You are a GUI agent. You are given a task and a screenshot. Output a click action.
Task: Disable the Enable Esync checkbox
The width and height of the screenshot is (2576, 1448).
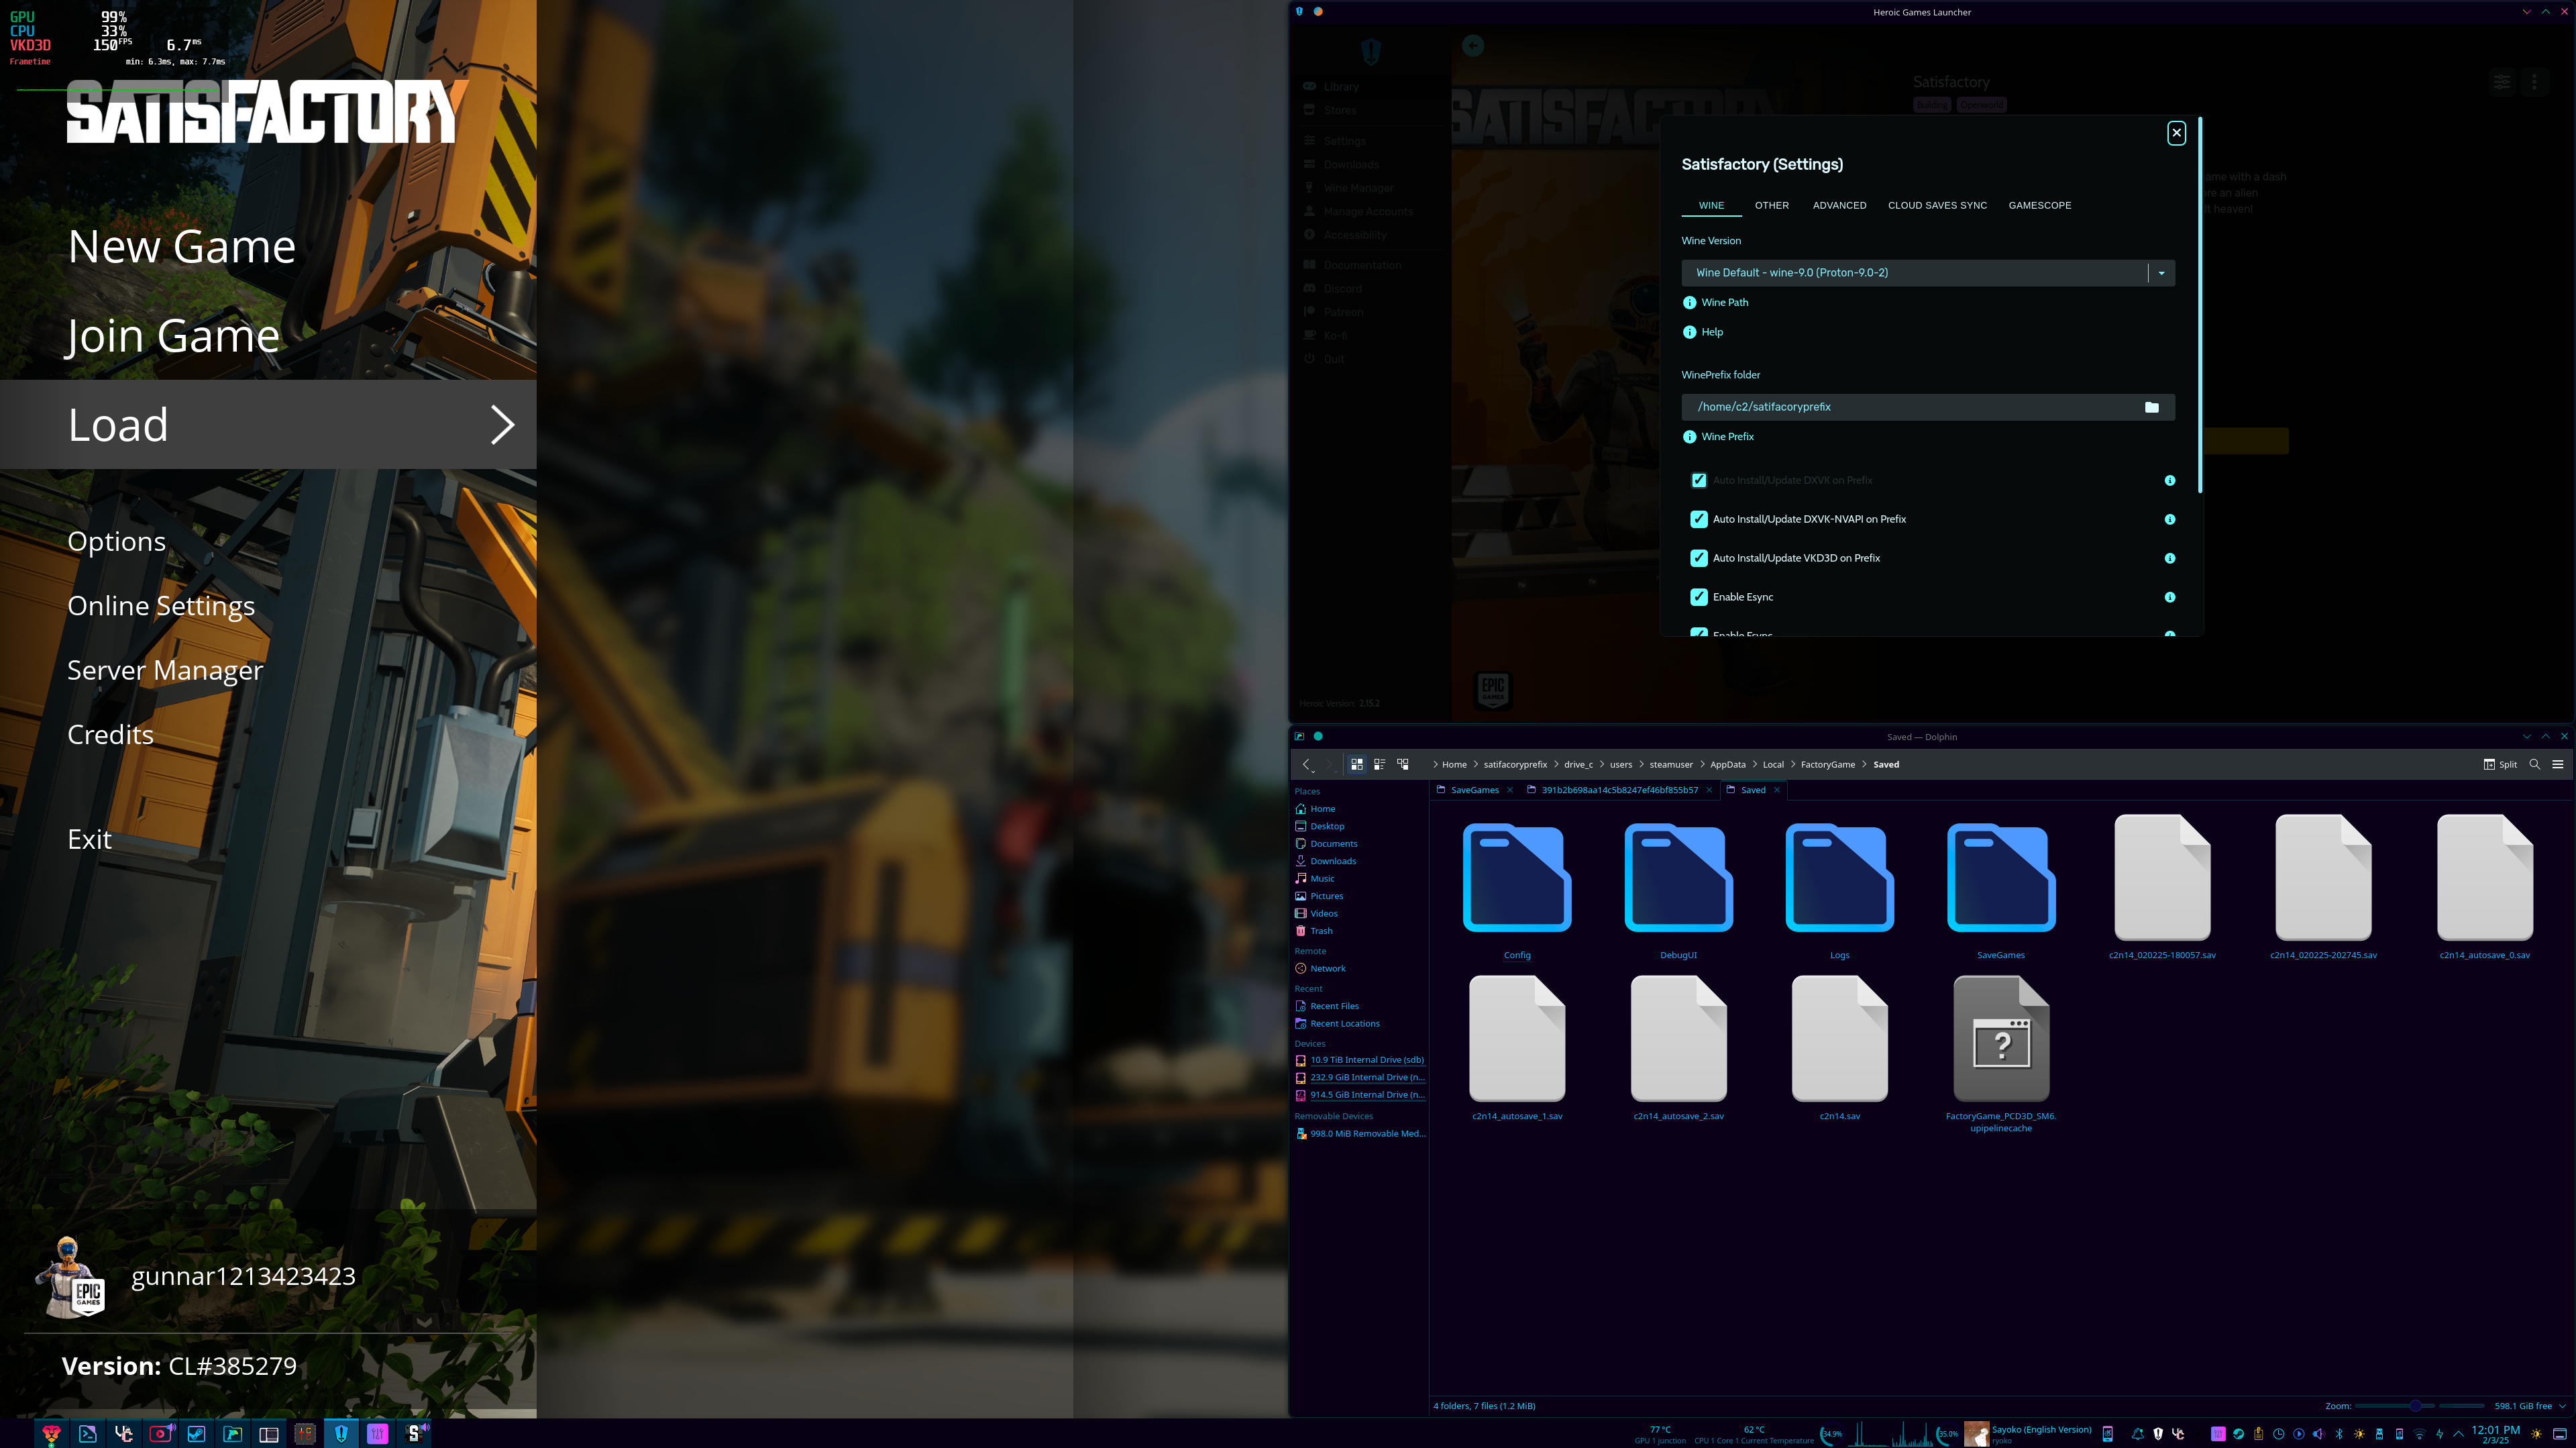1698,597
